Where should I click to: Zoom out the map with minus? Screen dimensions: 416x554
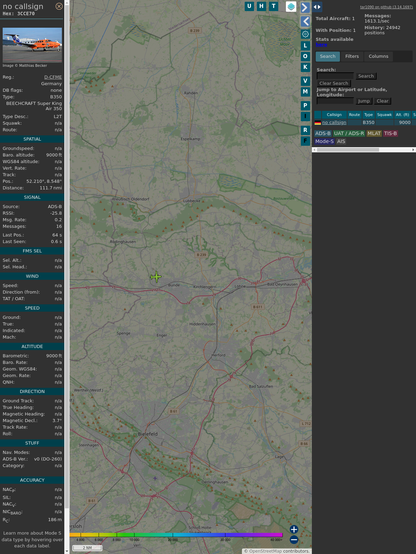point(294,540)
